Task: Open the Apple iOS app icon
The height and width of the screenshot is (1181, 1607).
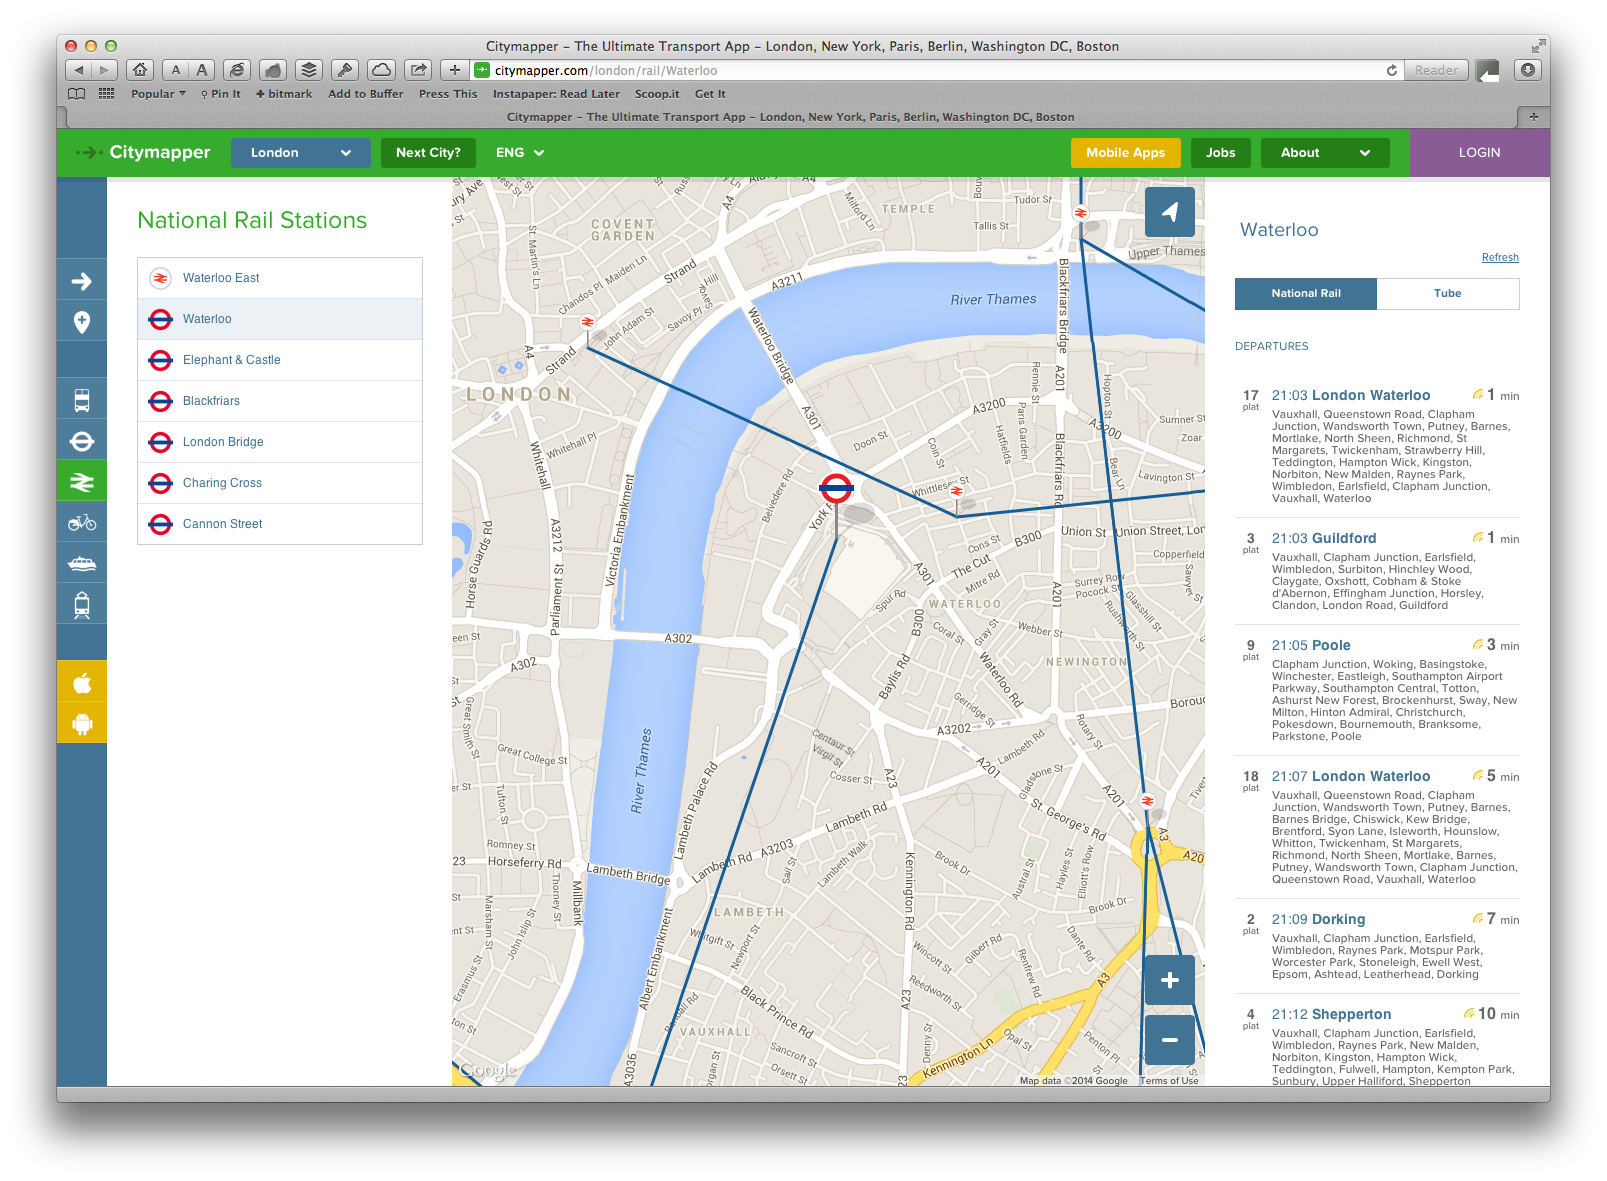Action: tap(82, 682)
